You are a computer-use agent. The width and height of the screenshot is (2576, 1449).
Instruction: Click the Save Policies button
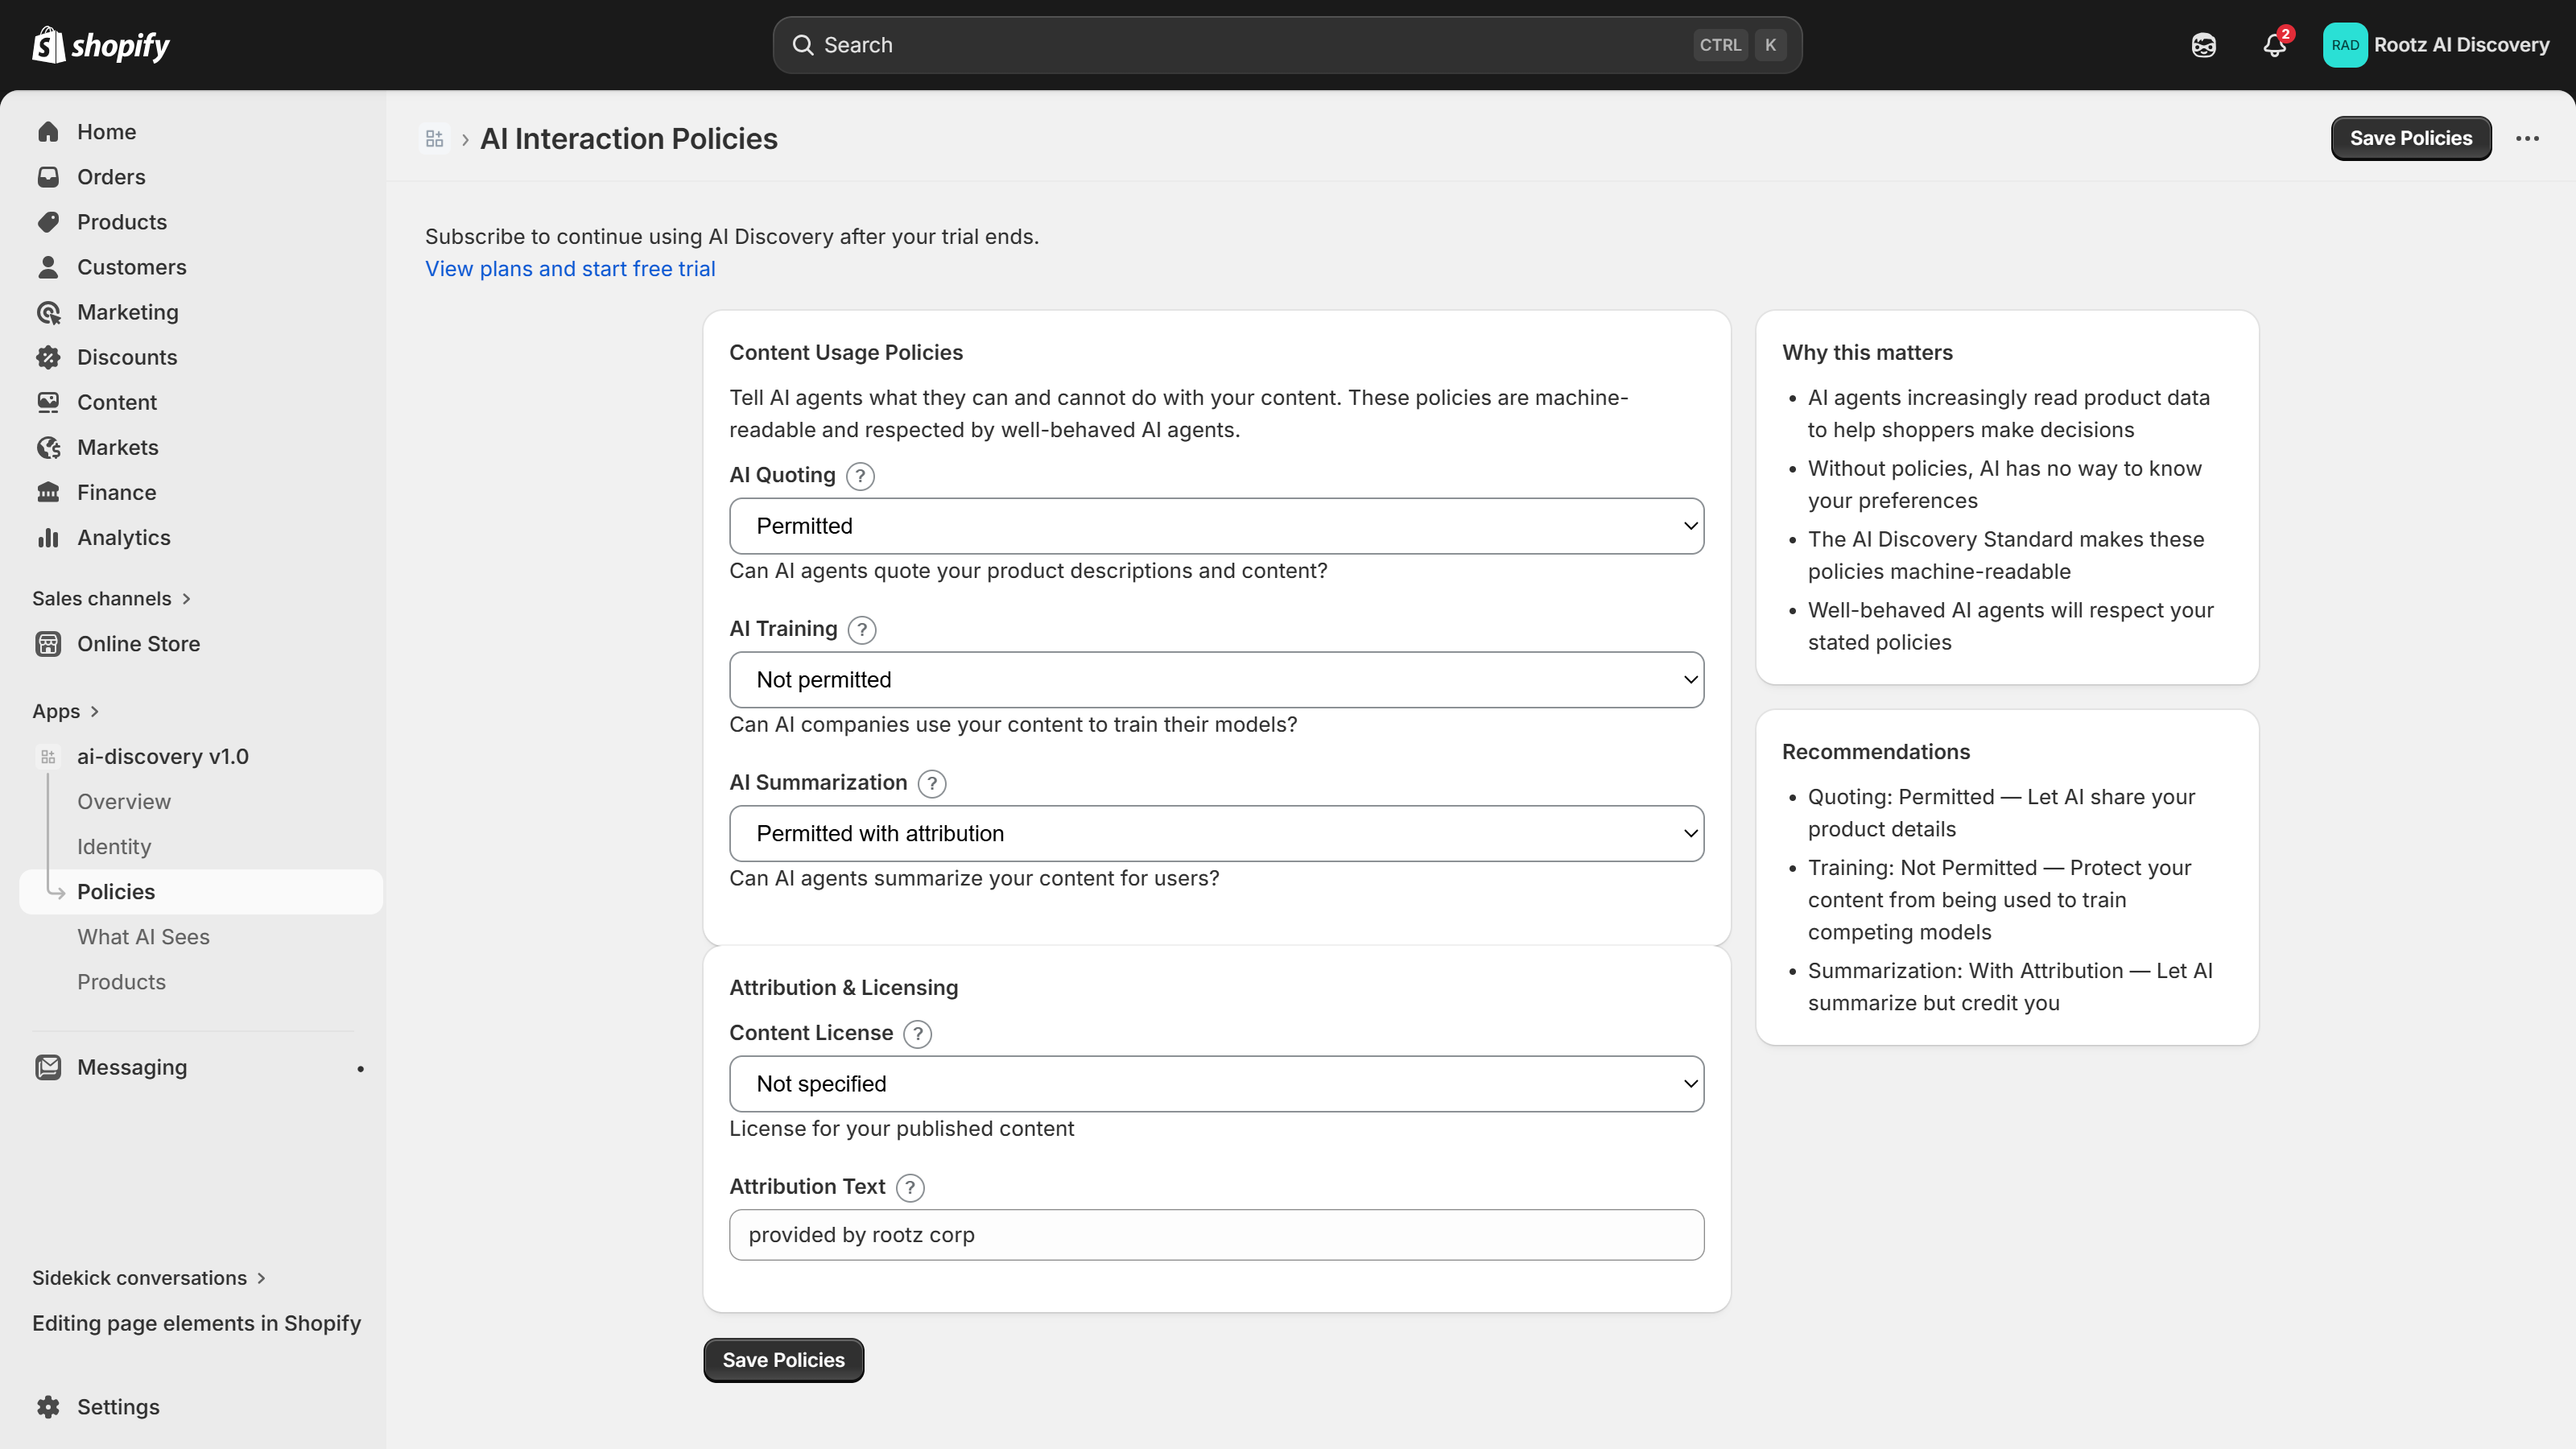point(2410,138)
